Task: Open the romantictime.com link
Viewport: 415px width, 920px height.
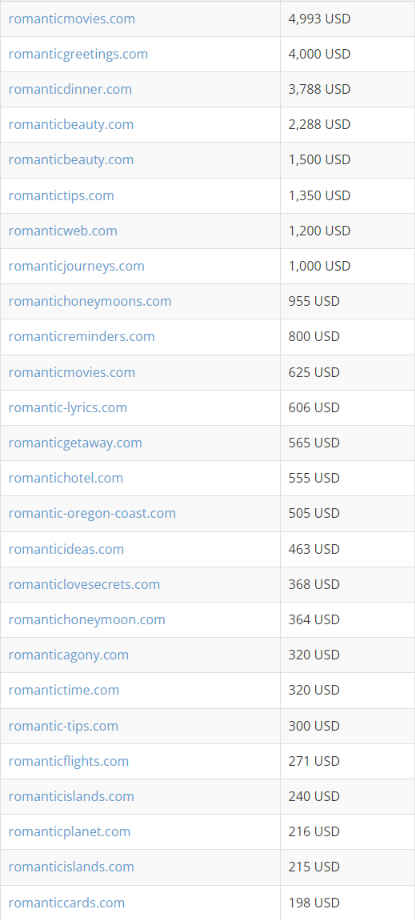Action: [x=64, y=691]
